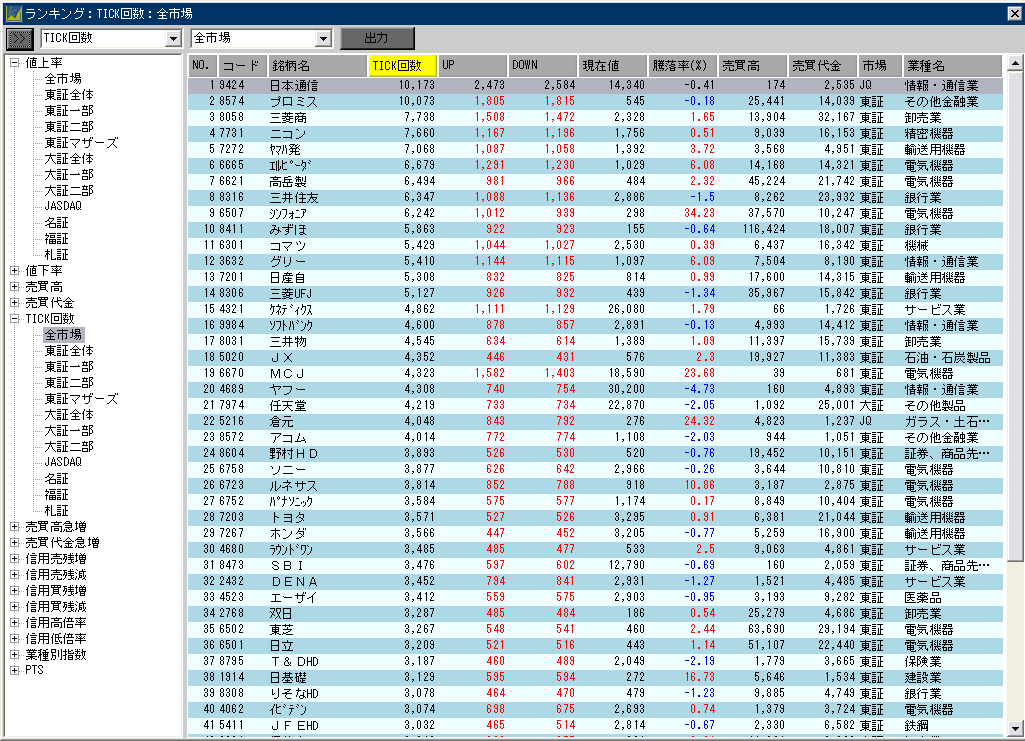The image size is (1025, 741).
Task: Select the グリー stock row
Action: click(x=596, y=261)
